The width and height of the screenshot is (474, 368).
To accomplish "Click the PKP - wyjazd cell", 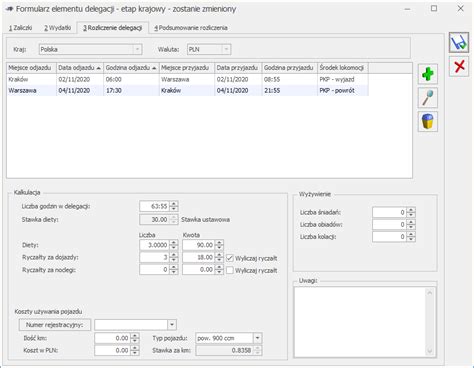I will [343, 79].
